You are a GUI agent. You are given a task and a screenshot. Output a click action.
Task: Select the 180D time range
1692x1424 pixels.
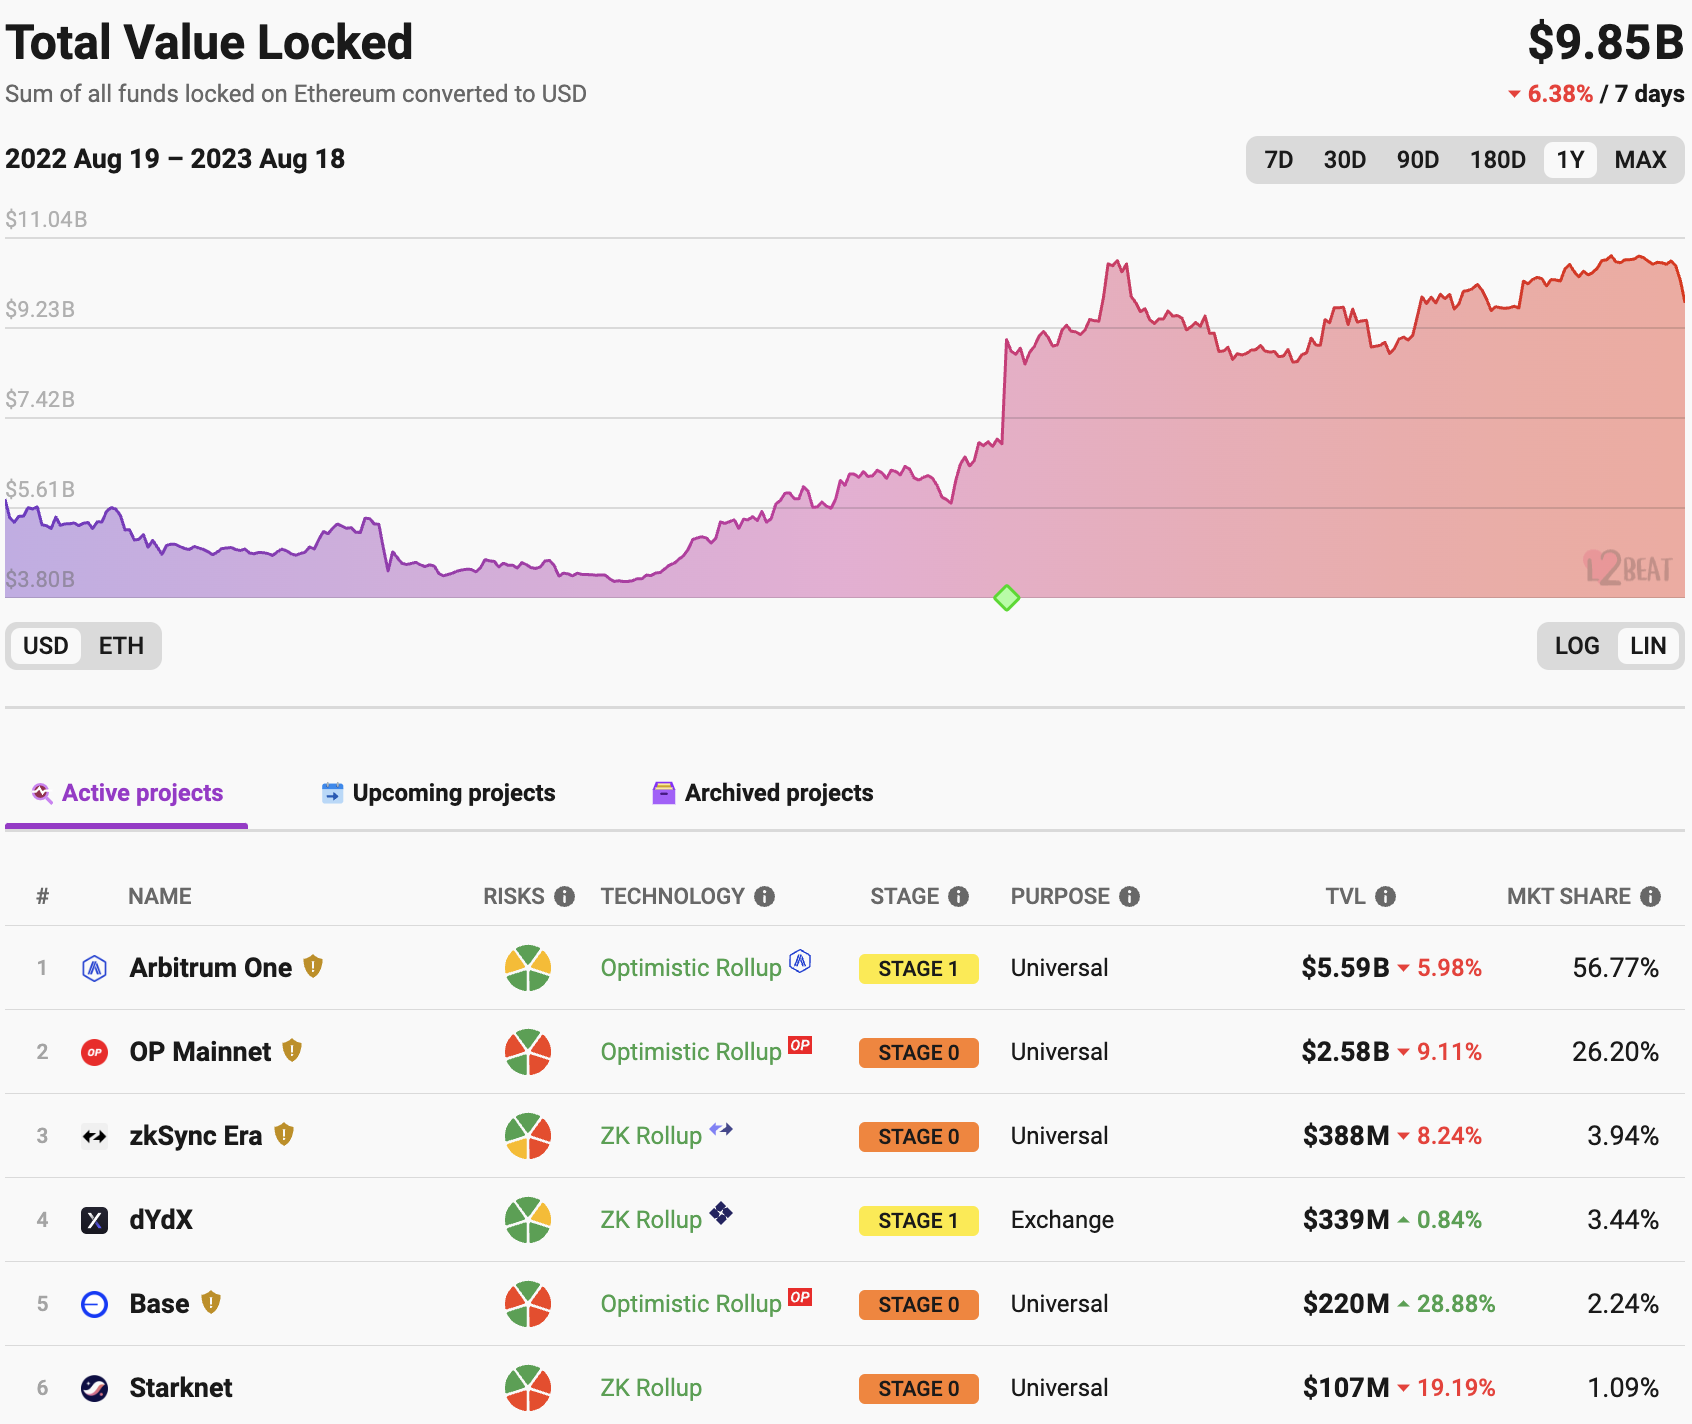[1498, 160]
